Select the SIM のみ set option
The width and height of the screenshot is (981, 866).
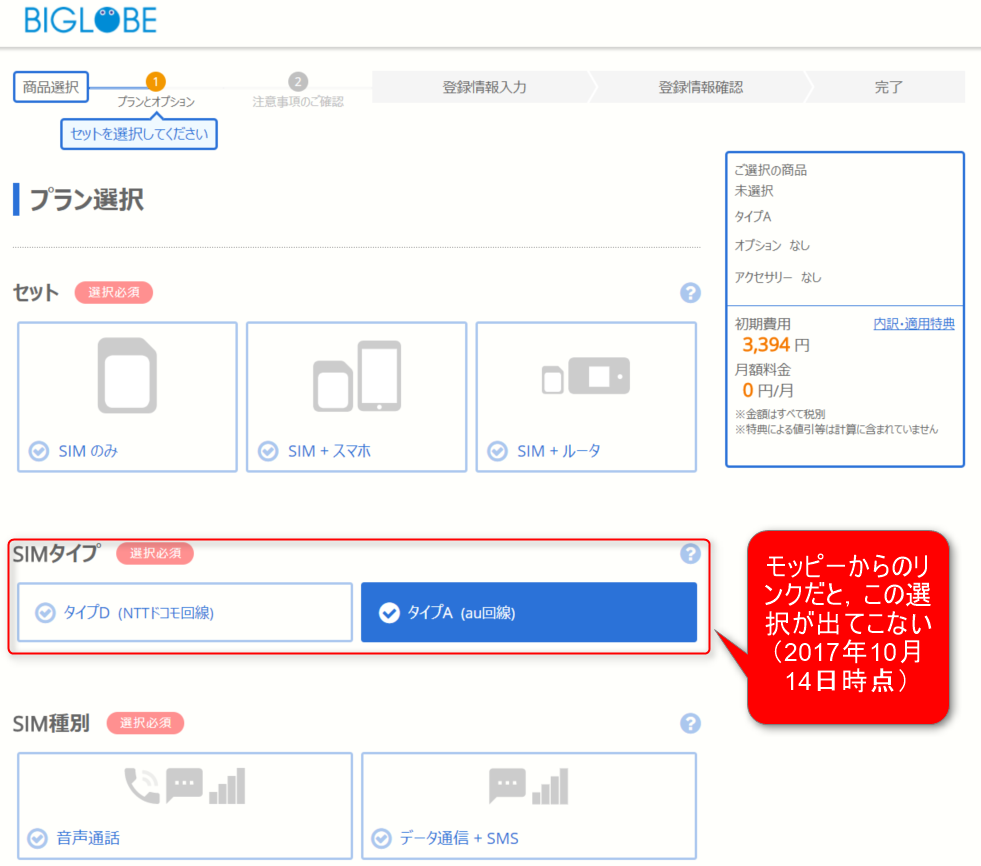pos(128,397)
